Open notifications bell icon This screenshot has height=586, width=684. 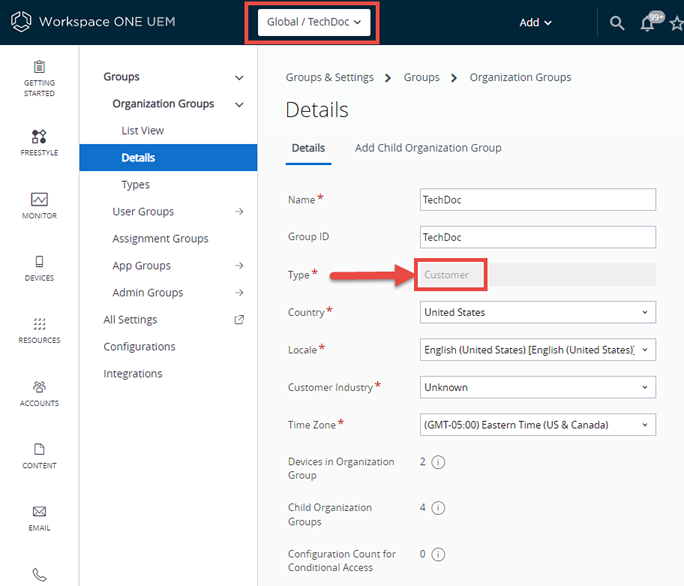(647, 24)
